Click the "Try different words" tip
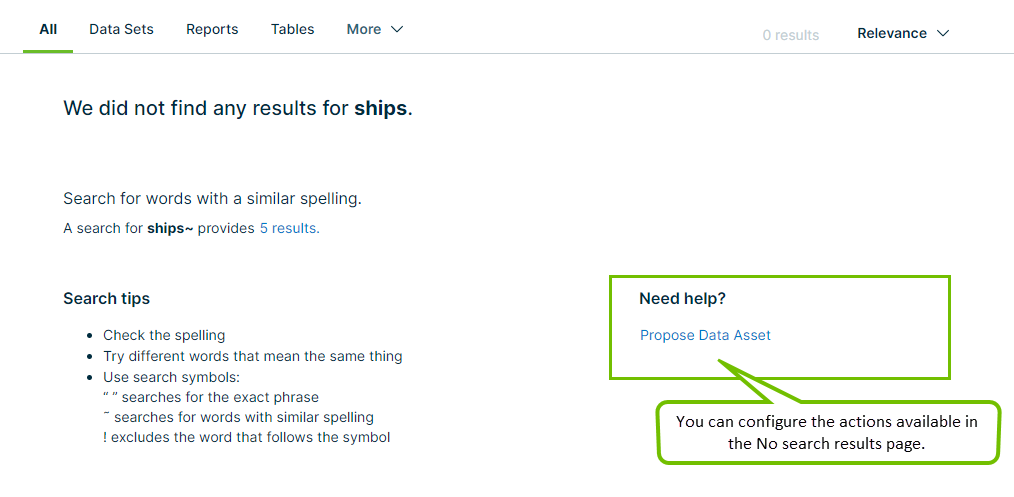1014x497 pixels. click(x=252, y=356)
